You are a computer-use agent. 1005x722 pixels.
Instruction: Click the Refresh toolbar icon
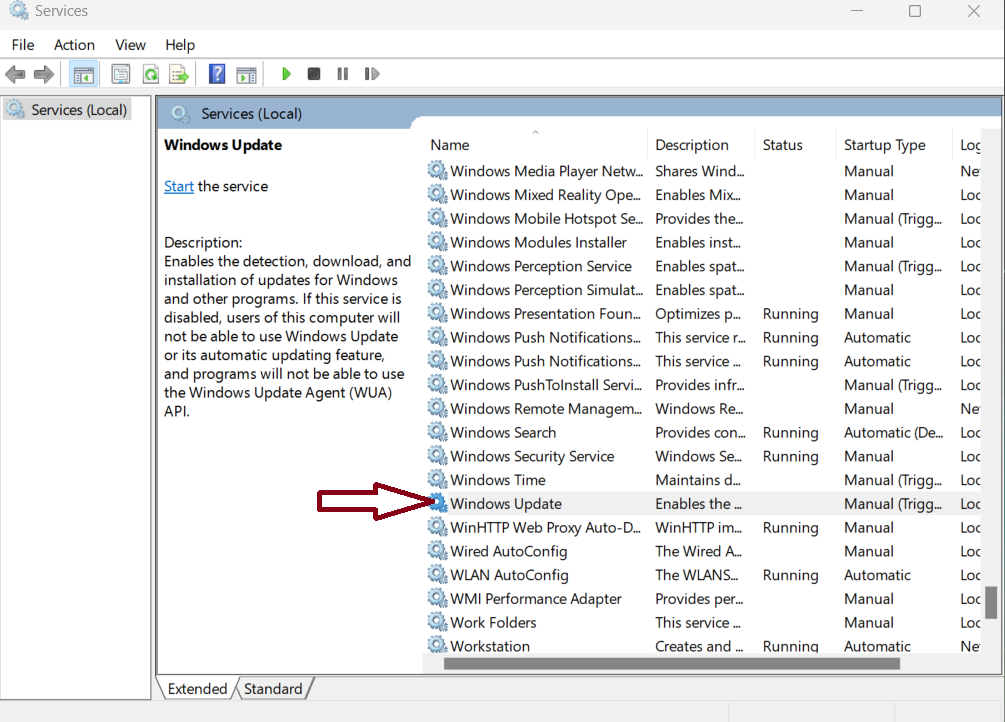tap(150, 74)
